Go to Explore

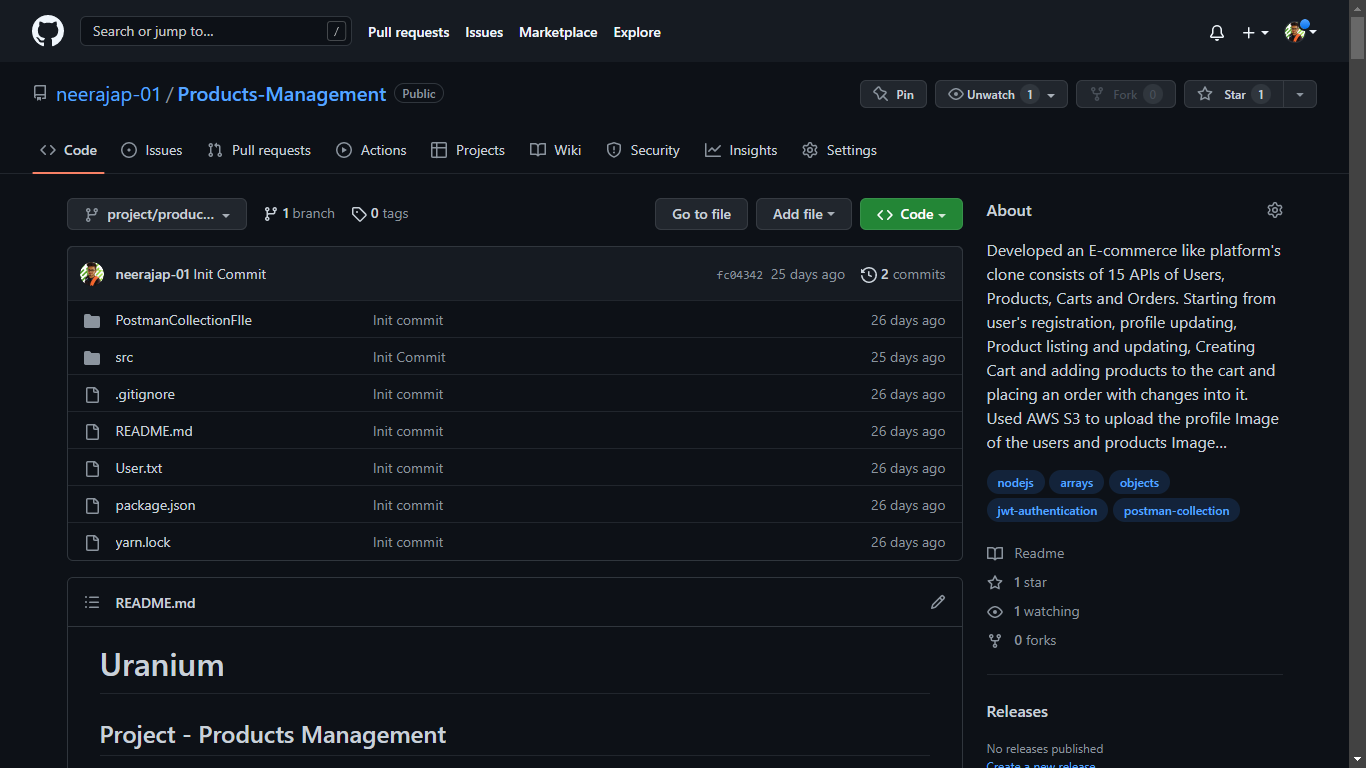coord(637,32)
